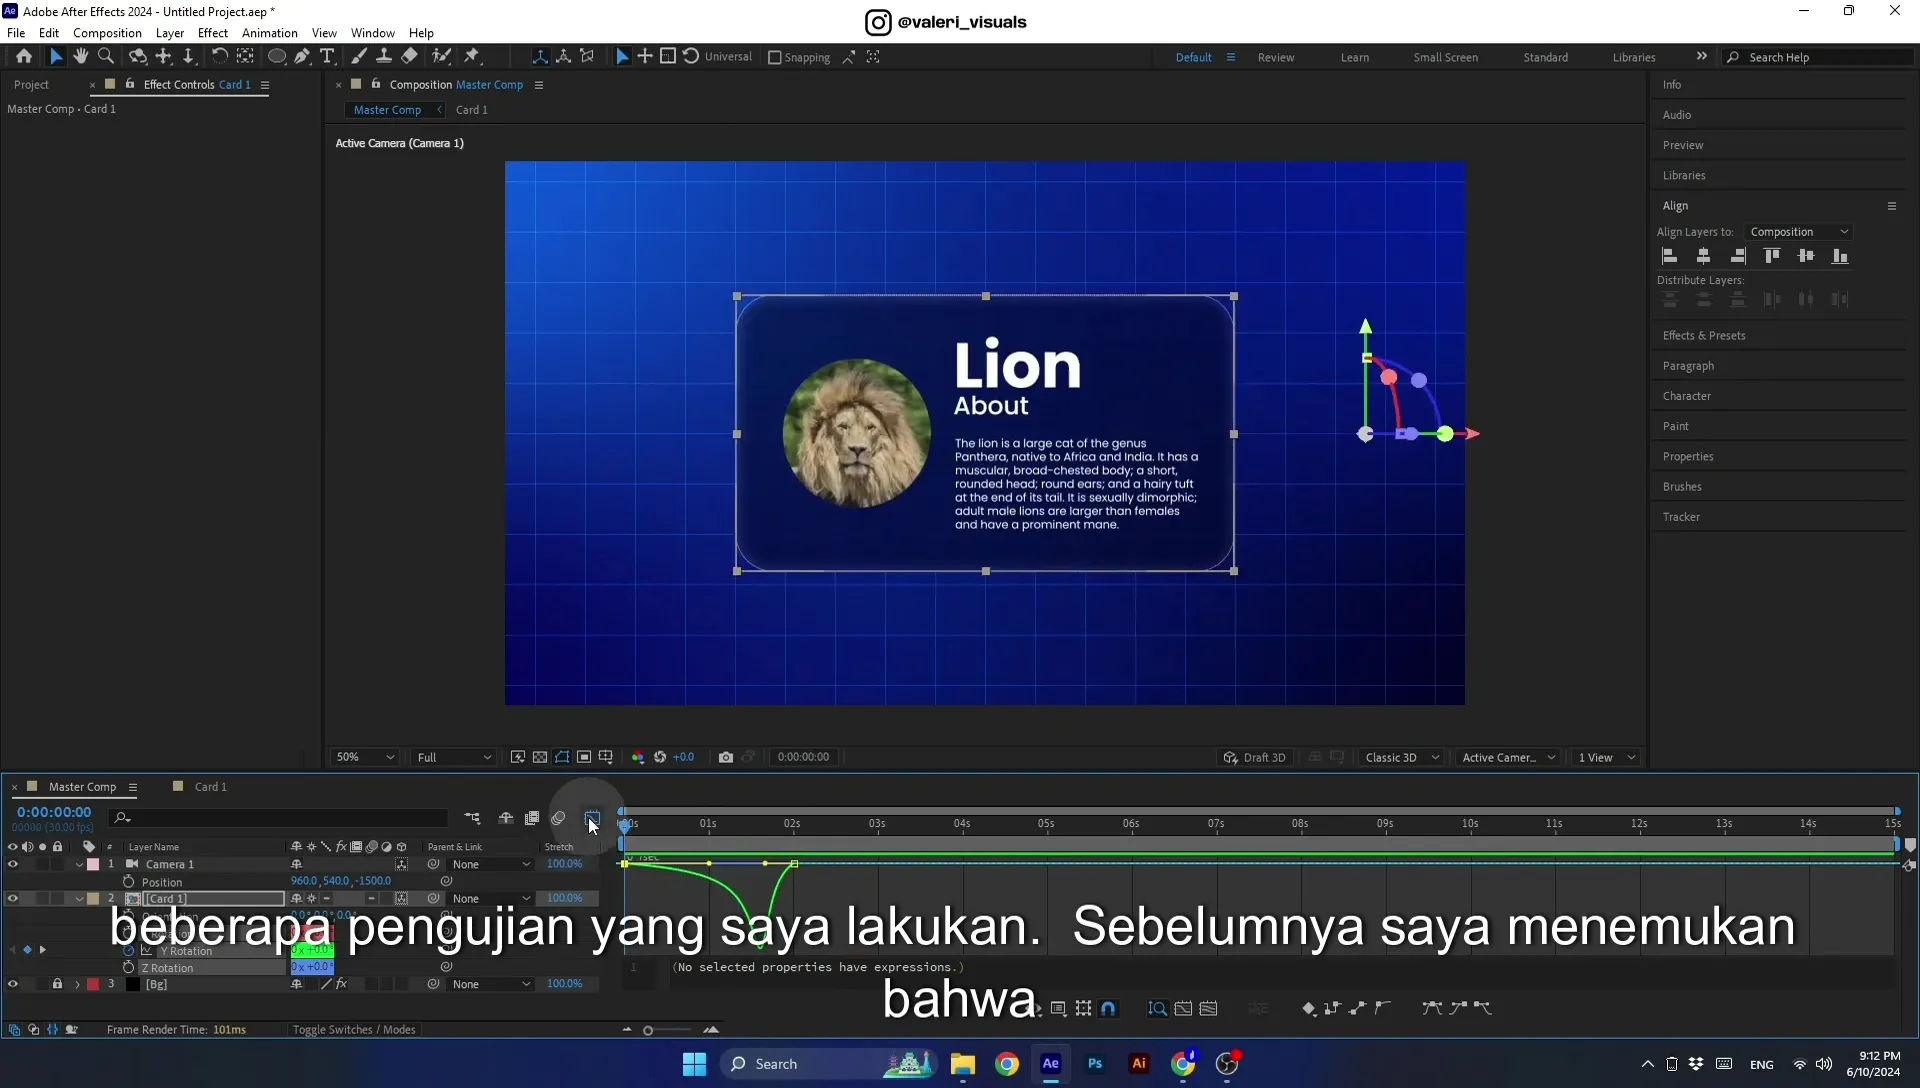Viewport: 1920px width, 1088px height.
Task: Open the Classic 3D renderer dropdown
Action: pos(1402,757)
